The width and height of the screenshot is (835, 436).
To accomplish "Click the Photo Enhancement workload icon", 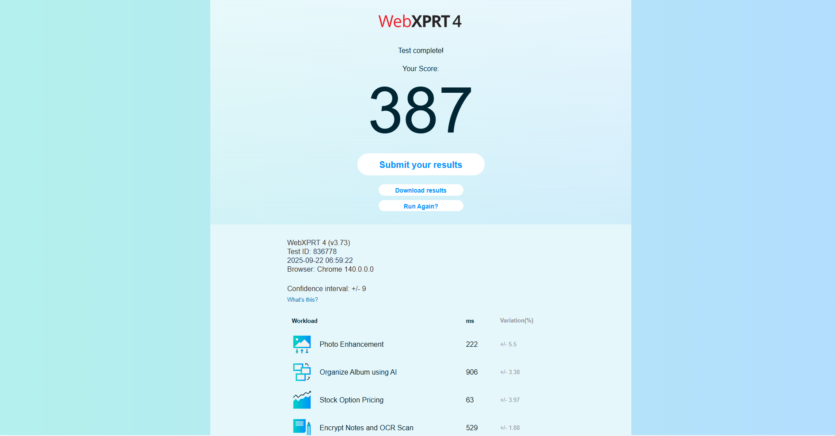I will (301, 344).
